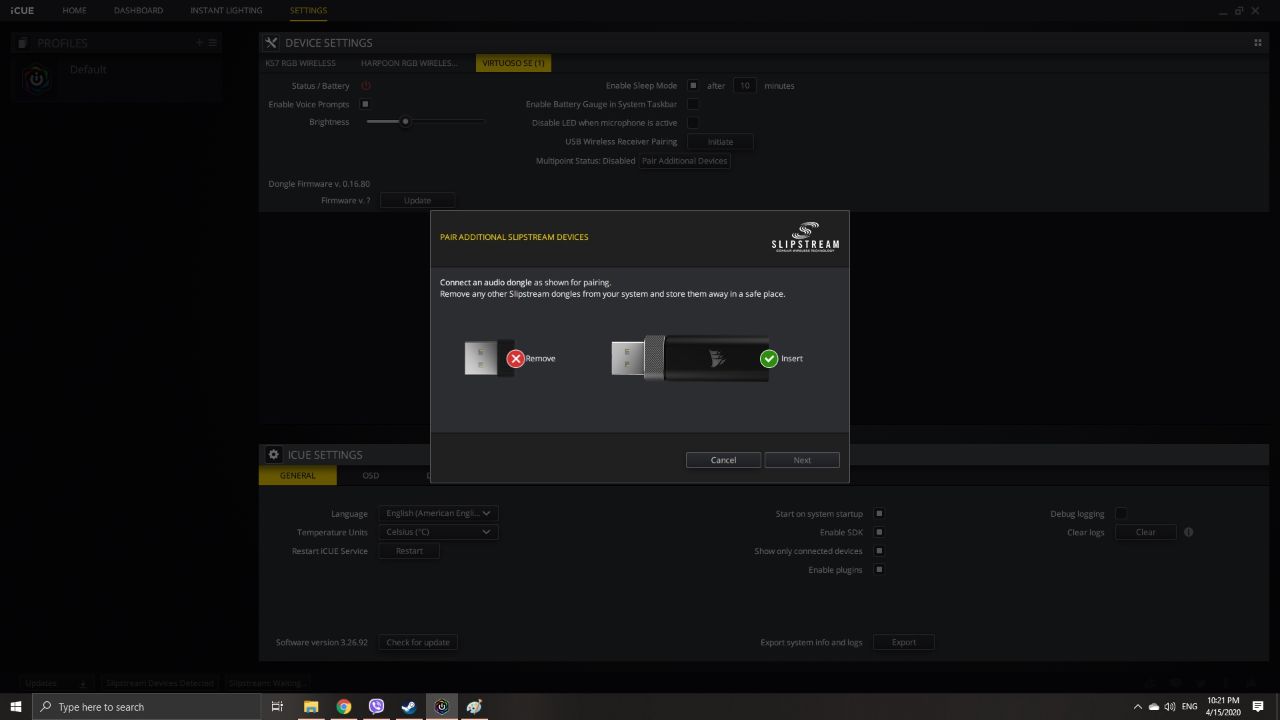
Task: Click the small audio dongle image
Action: 489,358
